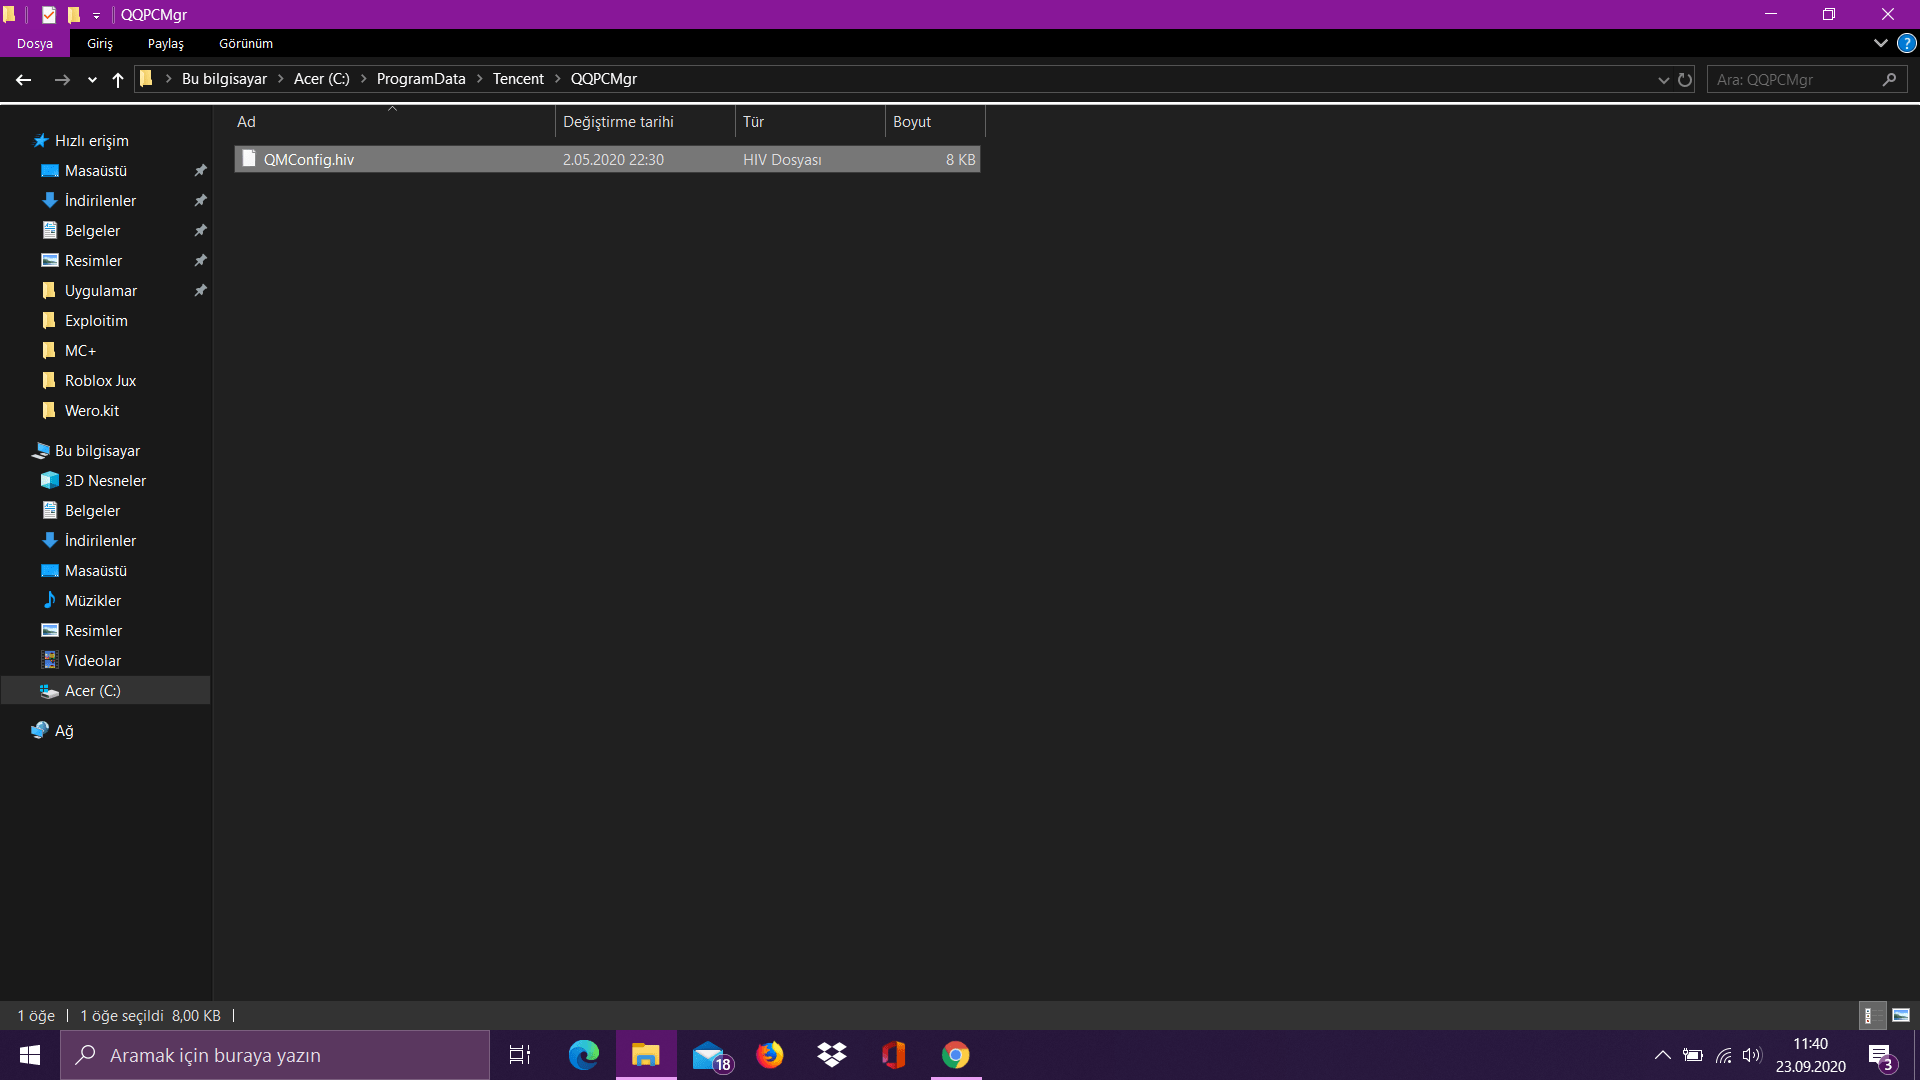Open the Exploitim folder in sidebar
This screenshot has height=1080, width=1920.
[x=96, y=321]
